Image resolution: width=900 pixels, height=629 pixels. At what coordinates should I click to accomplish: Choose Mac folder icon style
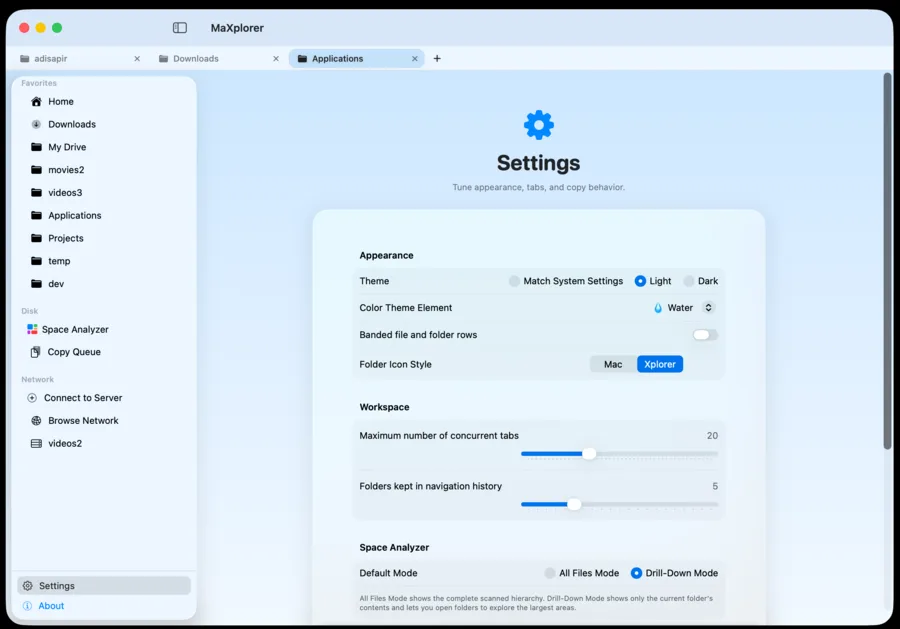613,364
